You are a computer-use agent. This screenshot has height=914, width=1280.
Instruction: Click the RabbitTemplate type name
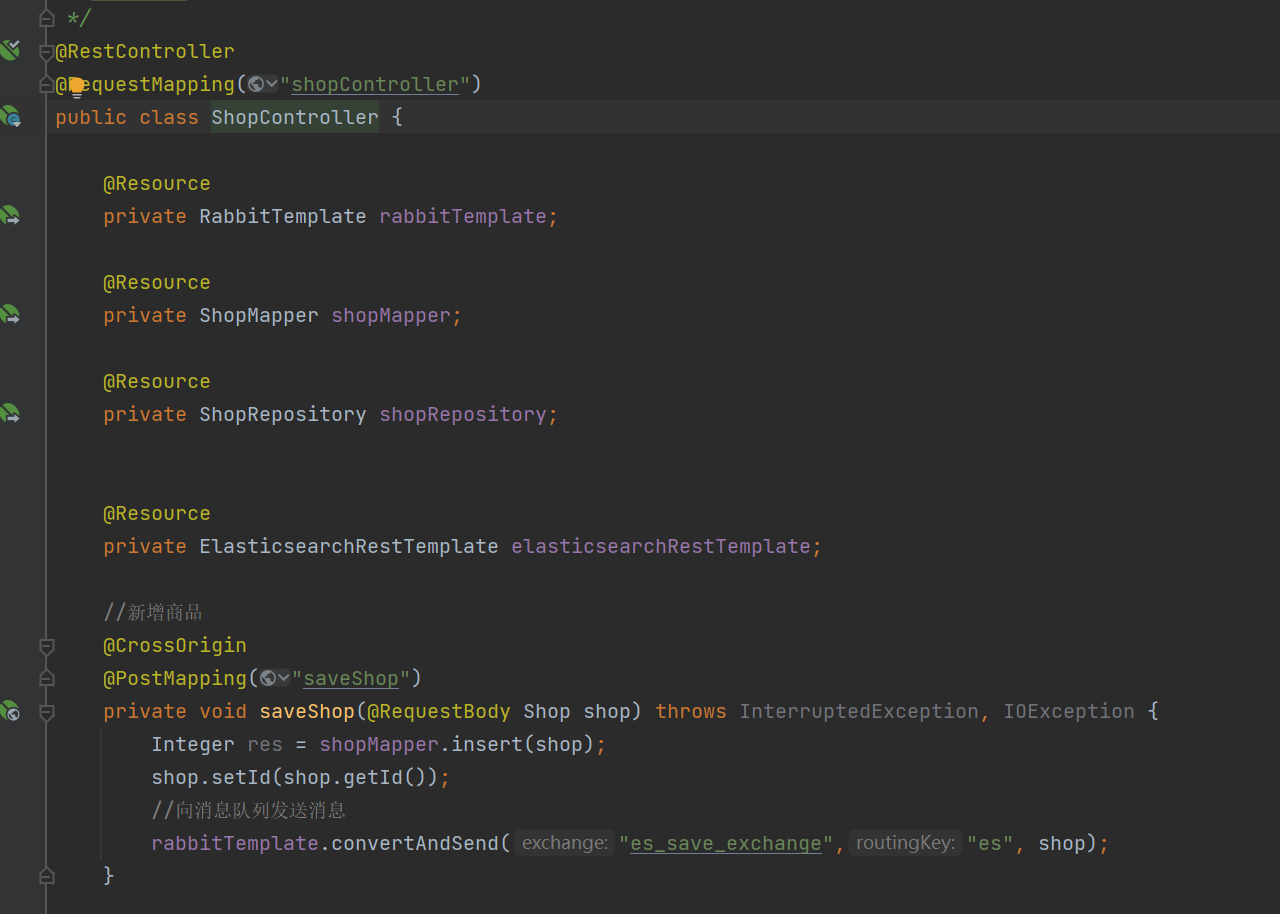[283, 216]
